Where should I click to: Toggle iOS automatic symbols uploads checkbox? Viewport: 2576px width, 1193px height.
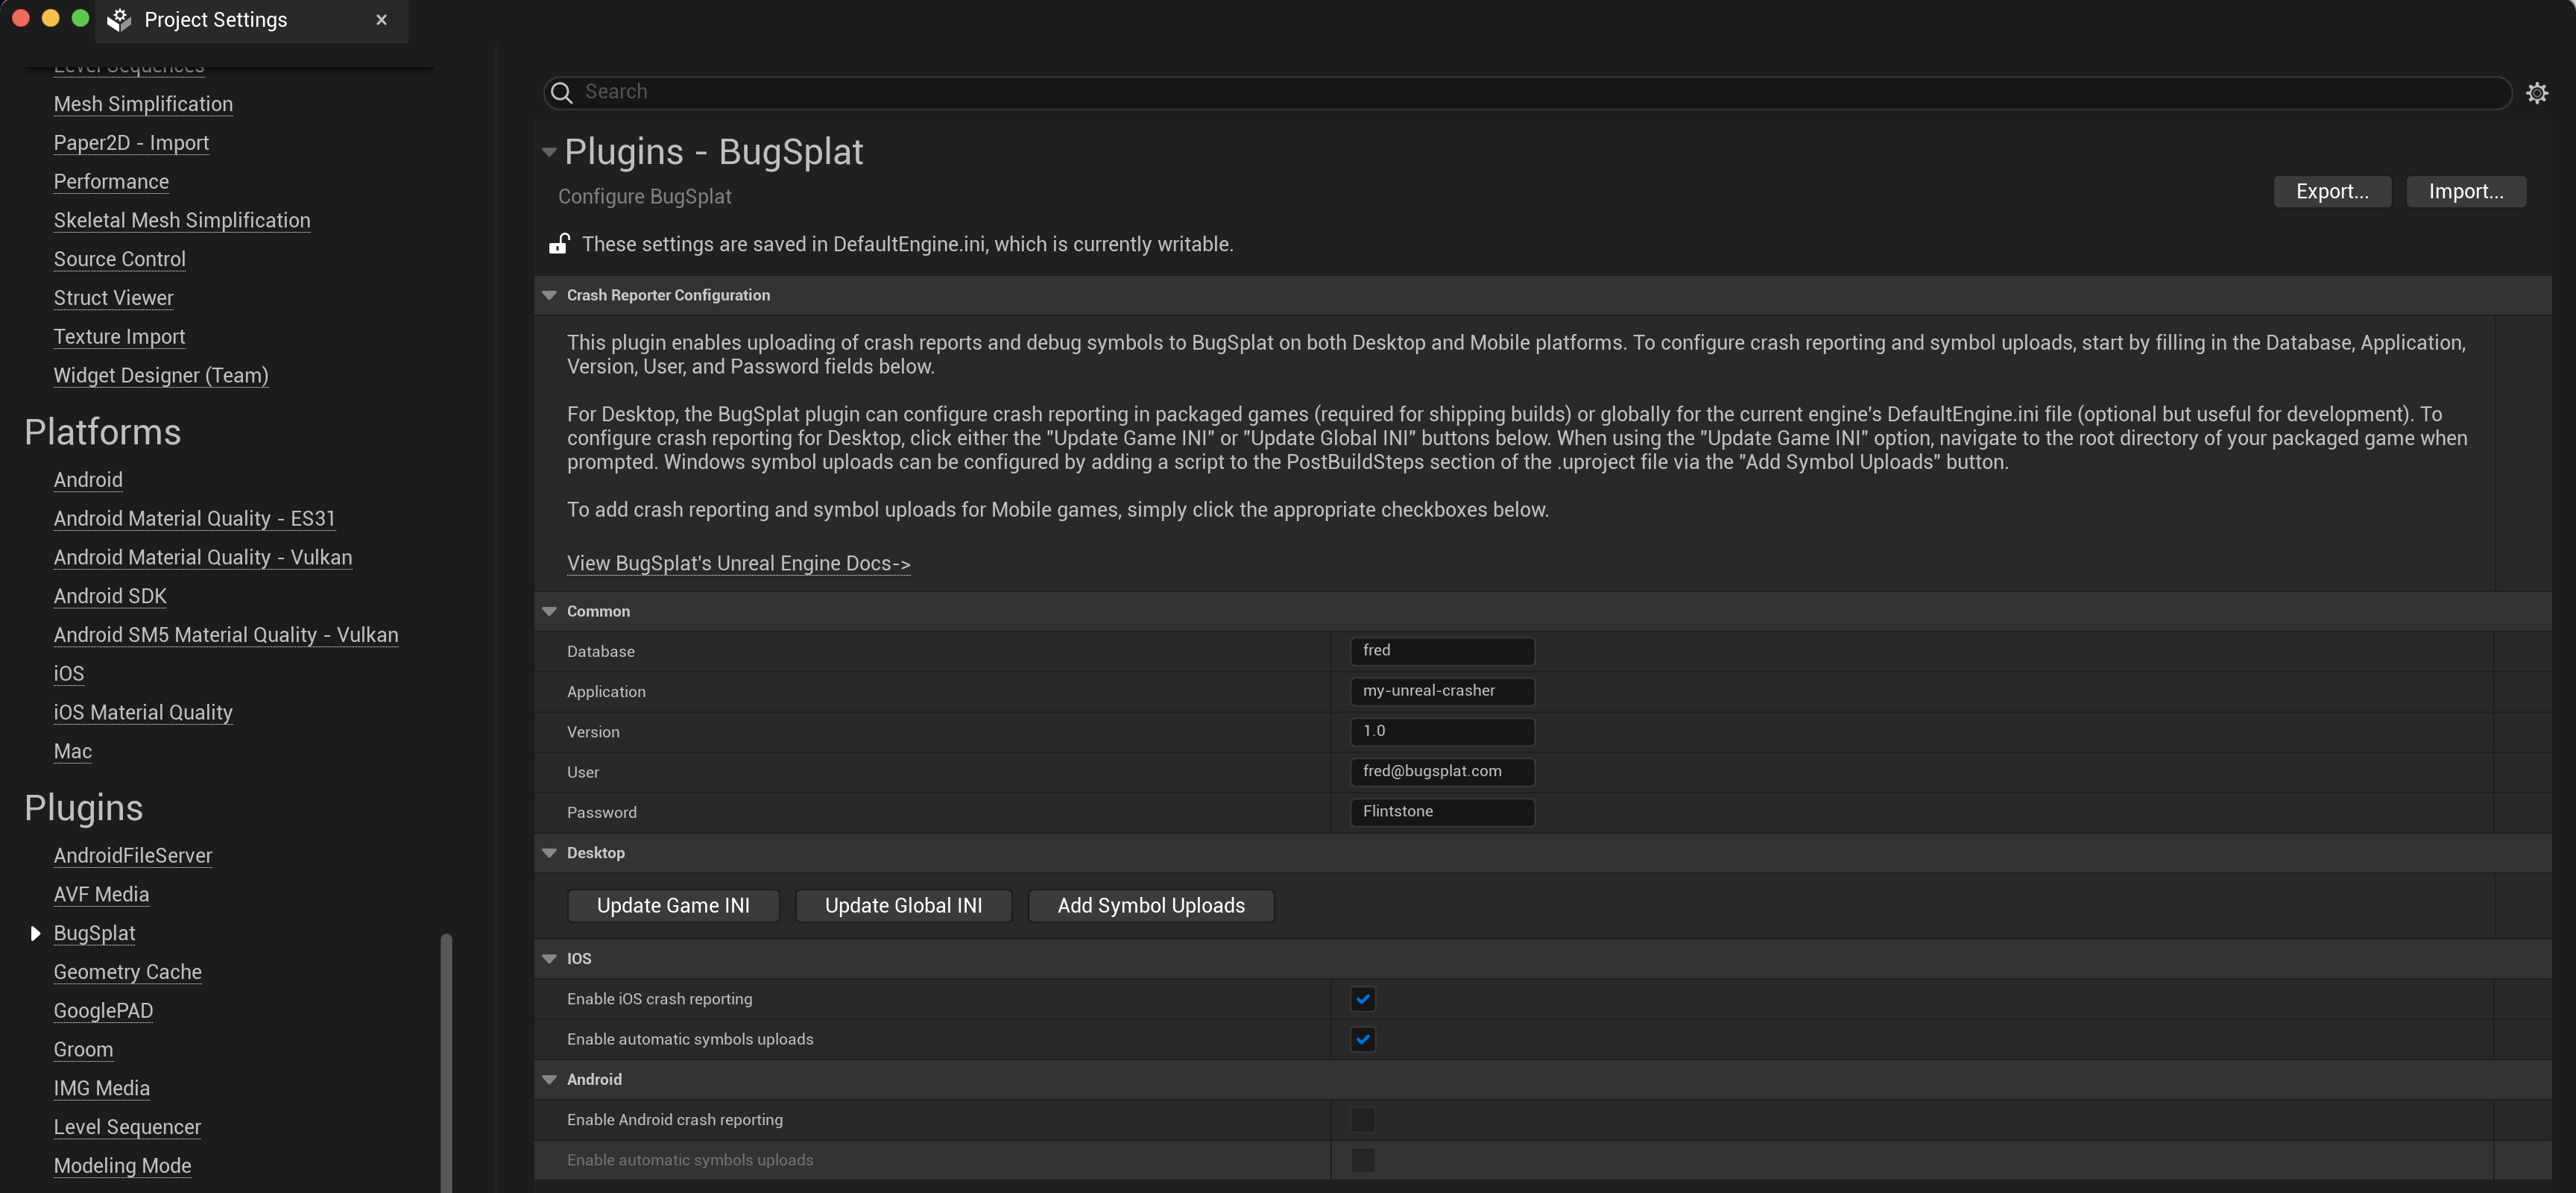[1363, 1039]
